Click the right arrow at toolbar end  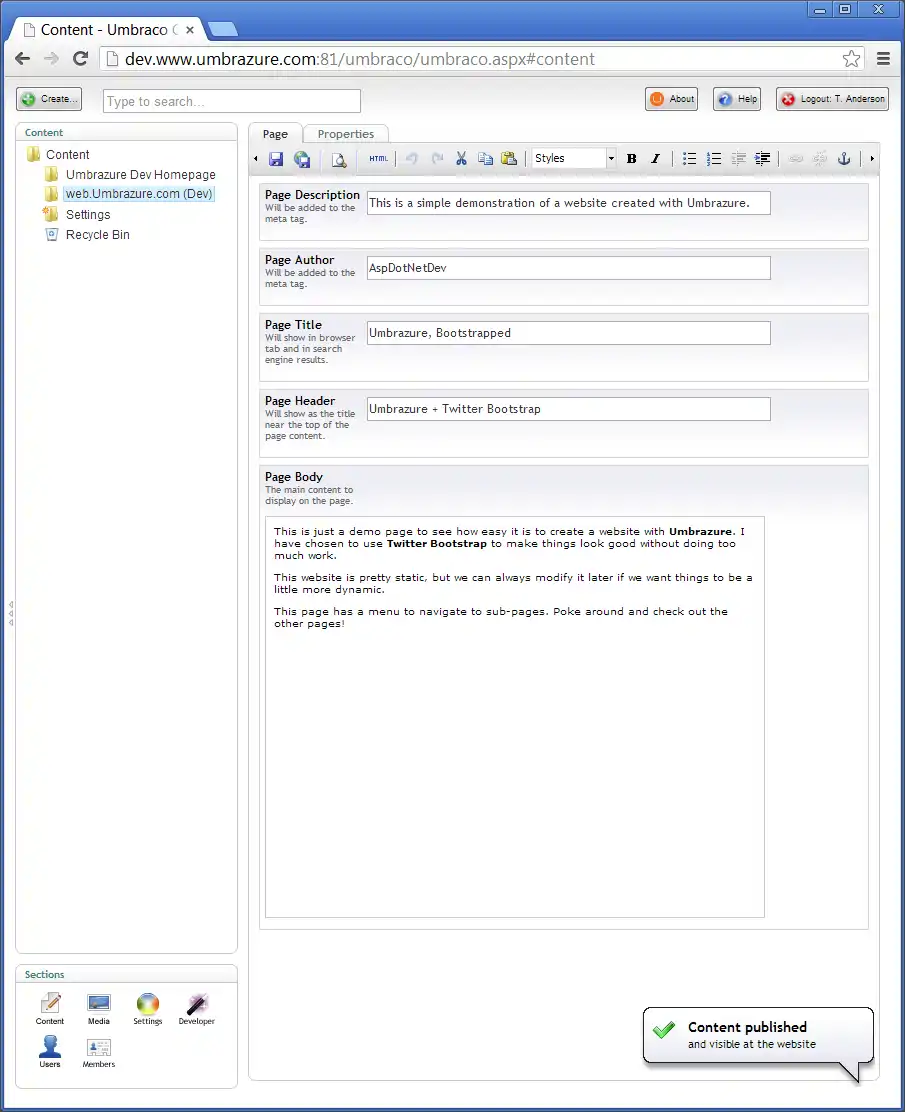click(x=872, y=159)
